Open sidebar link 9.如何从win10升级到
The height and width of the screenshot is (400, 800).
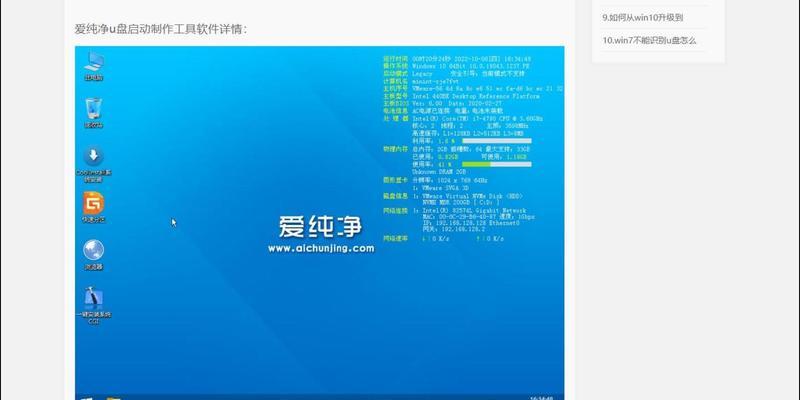[642, 17]
